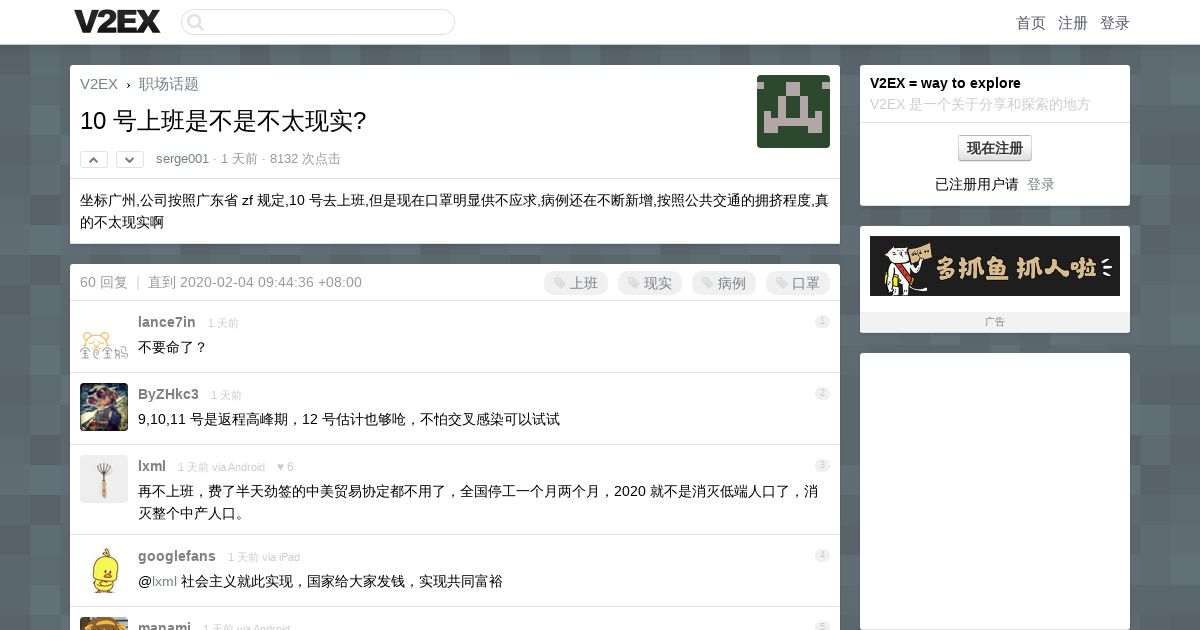Open ByZHkc3's avatar image
Viewport: 1200px width, 630px height.
[x=104, y=407]
